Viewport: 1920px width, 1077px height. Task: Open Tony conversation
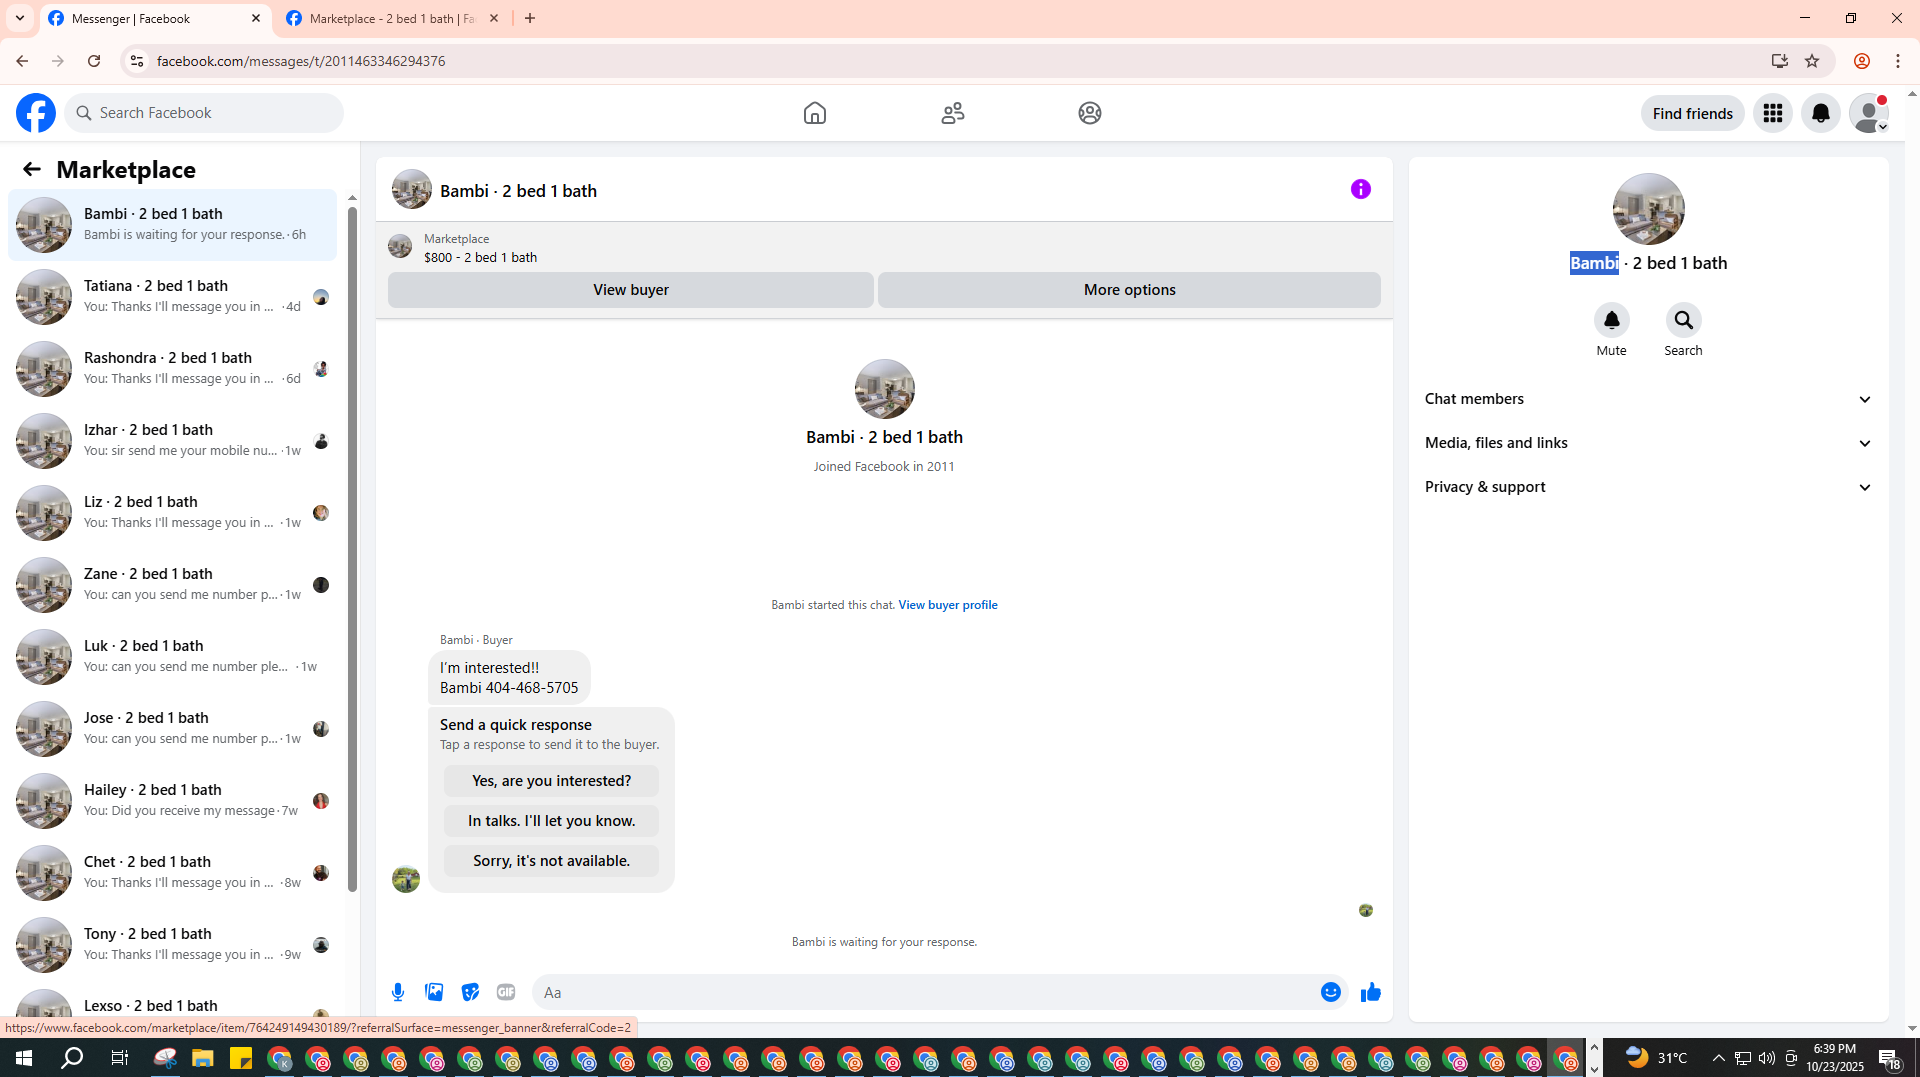[x=173, y=944]
